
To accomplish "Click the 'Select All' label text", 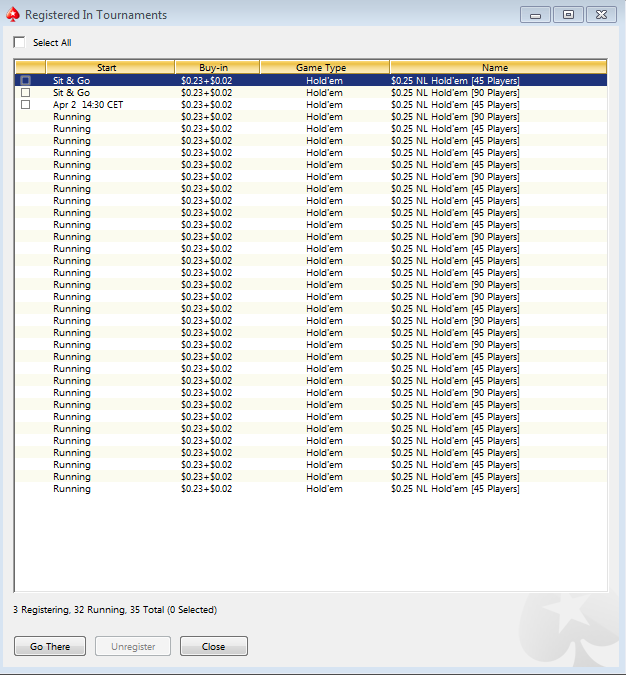I will (x=52, y=43).
